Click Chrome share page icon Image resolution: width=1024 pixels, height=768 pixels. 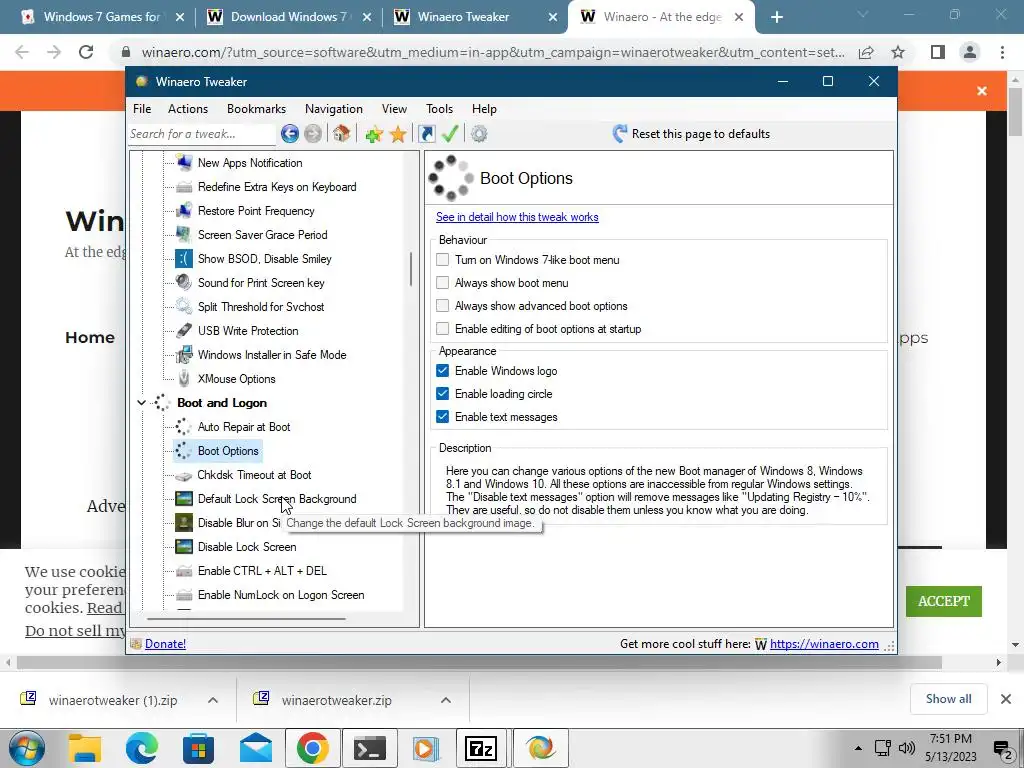867,52
